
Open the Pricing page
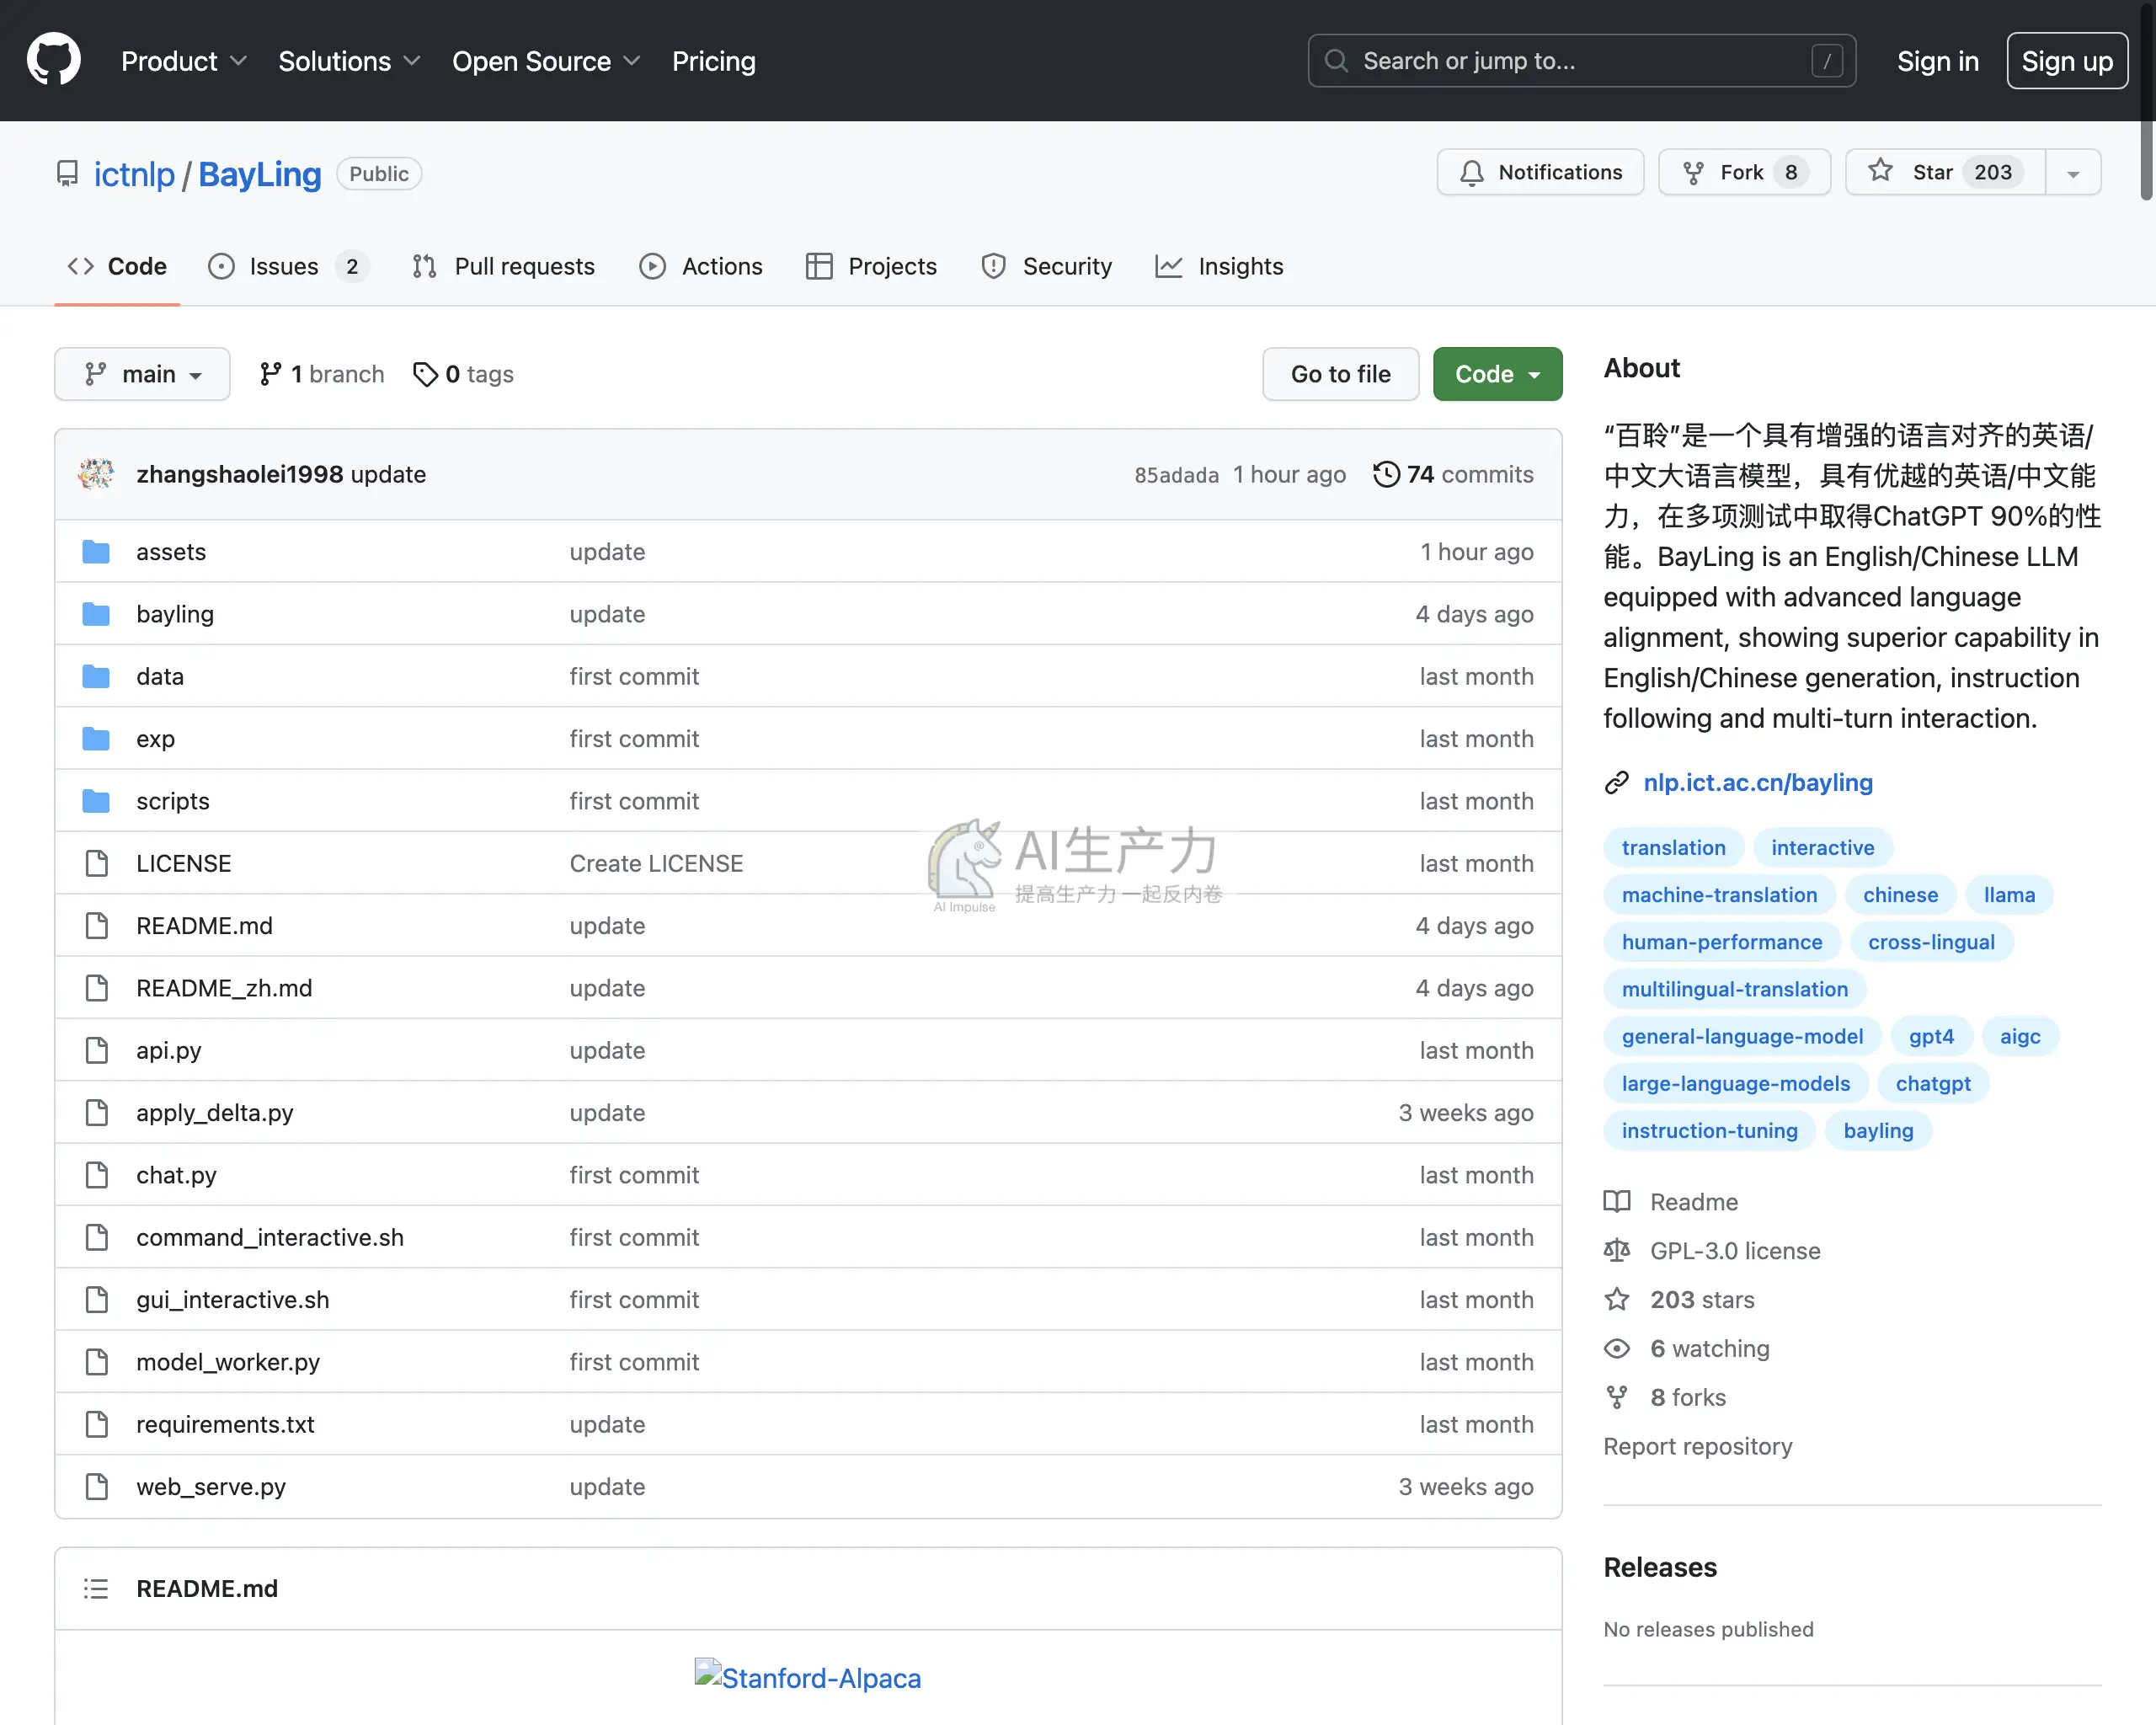713,61
